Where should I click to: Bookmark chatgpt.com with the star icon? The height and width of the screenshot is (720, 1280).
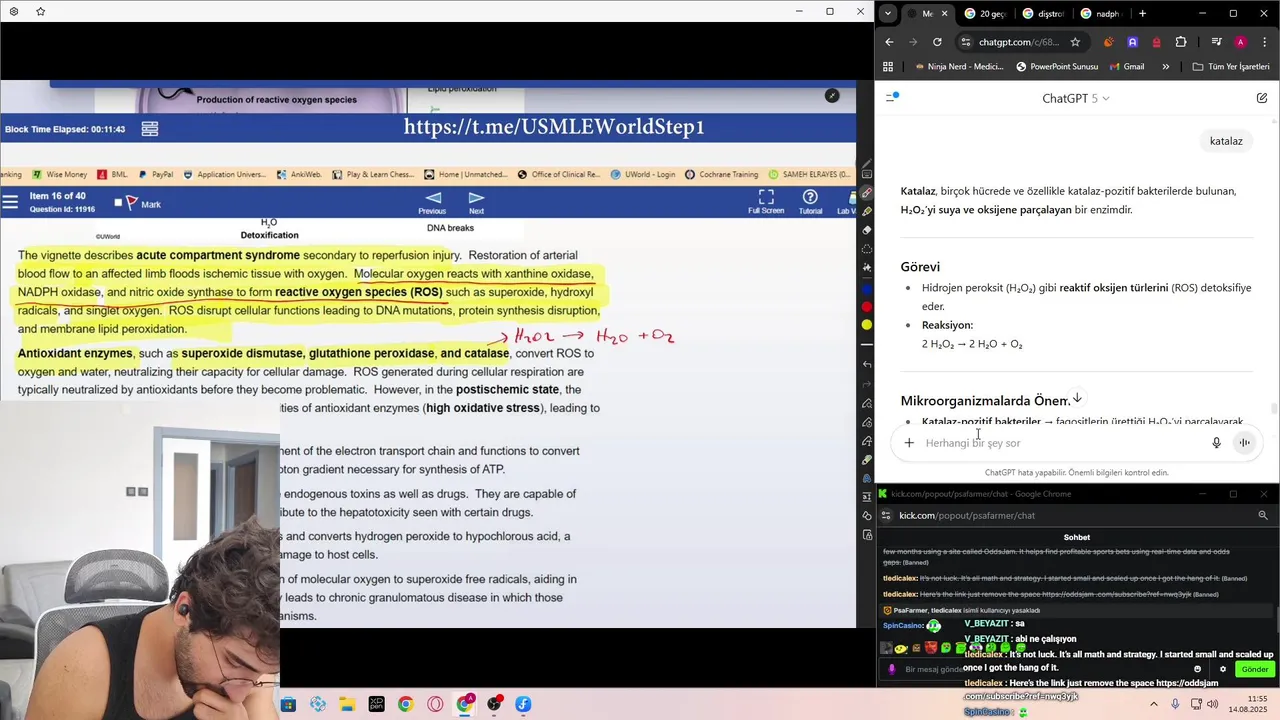[1075, 42]
